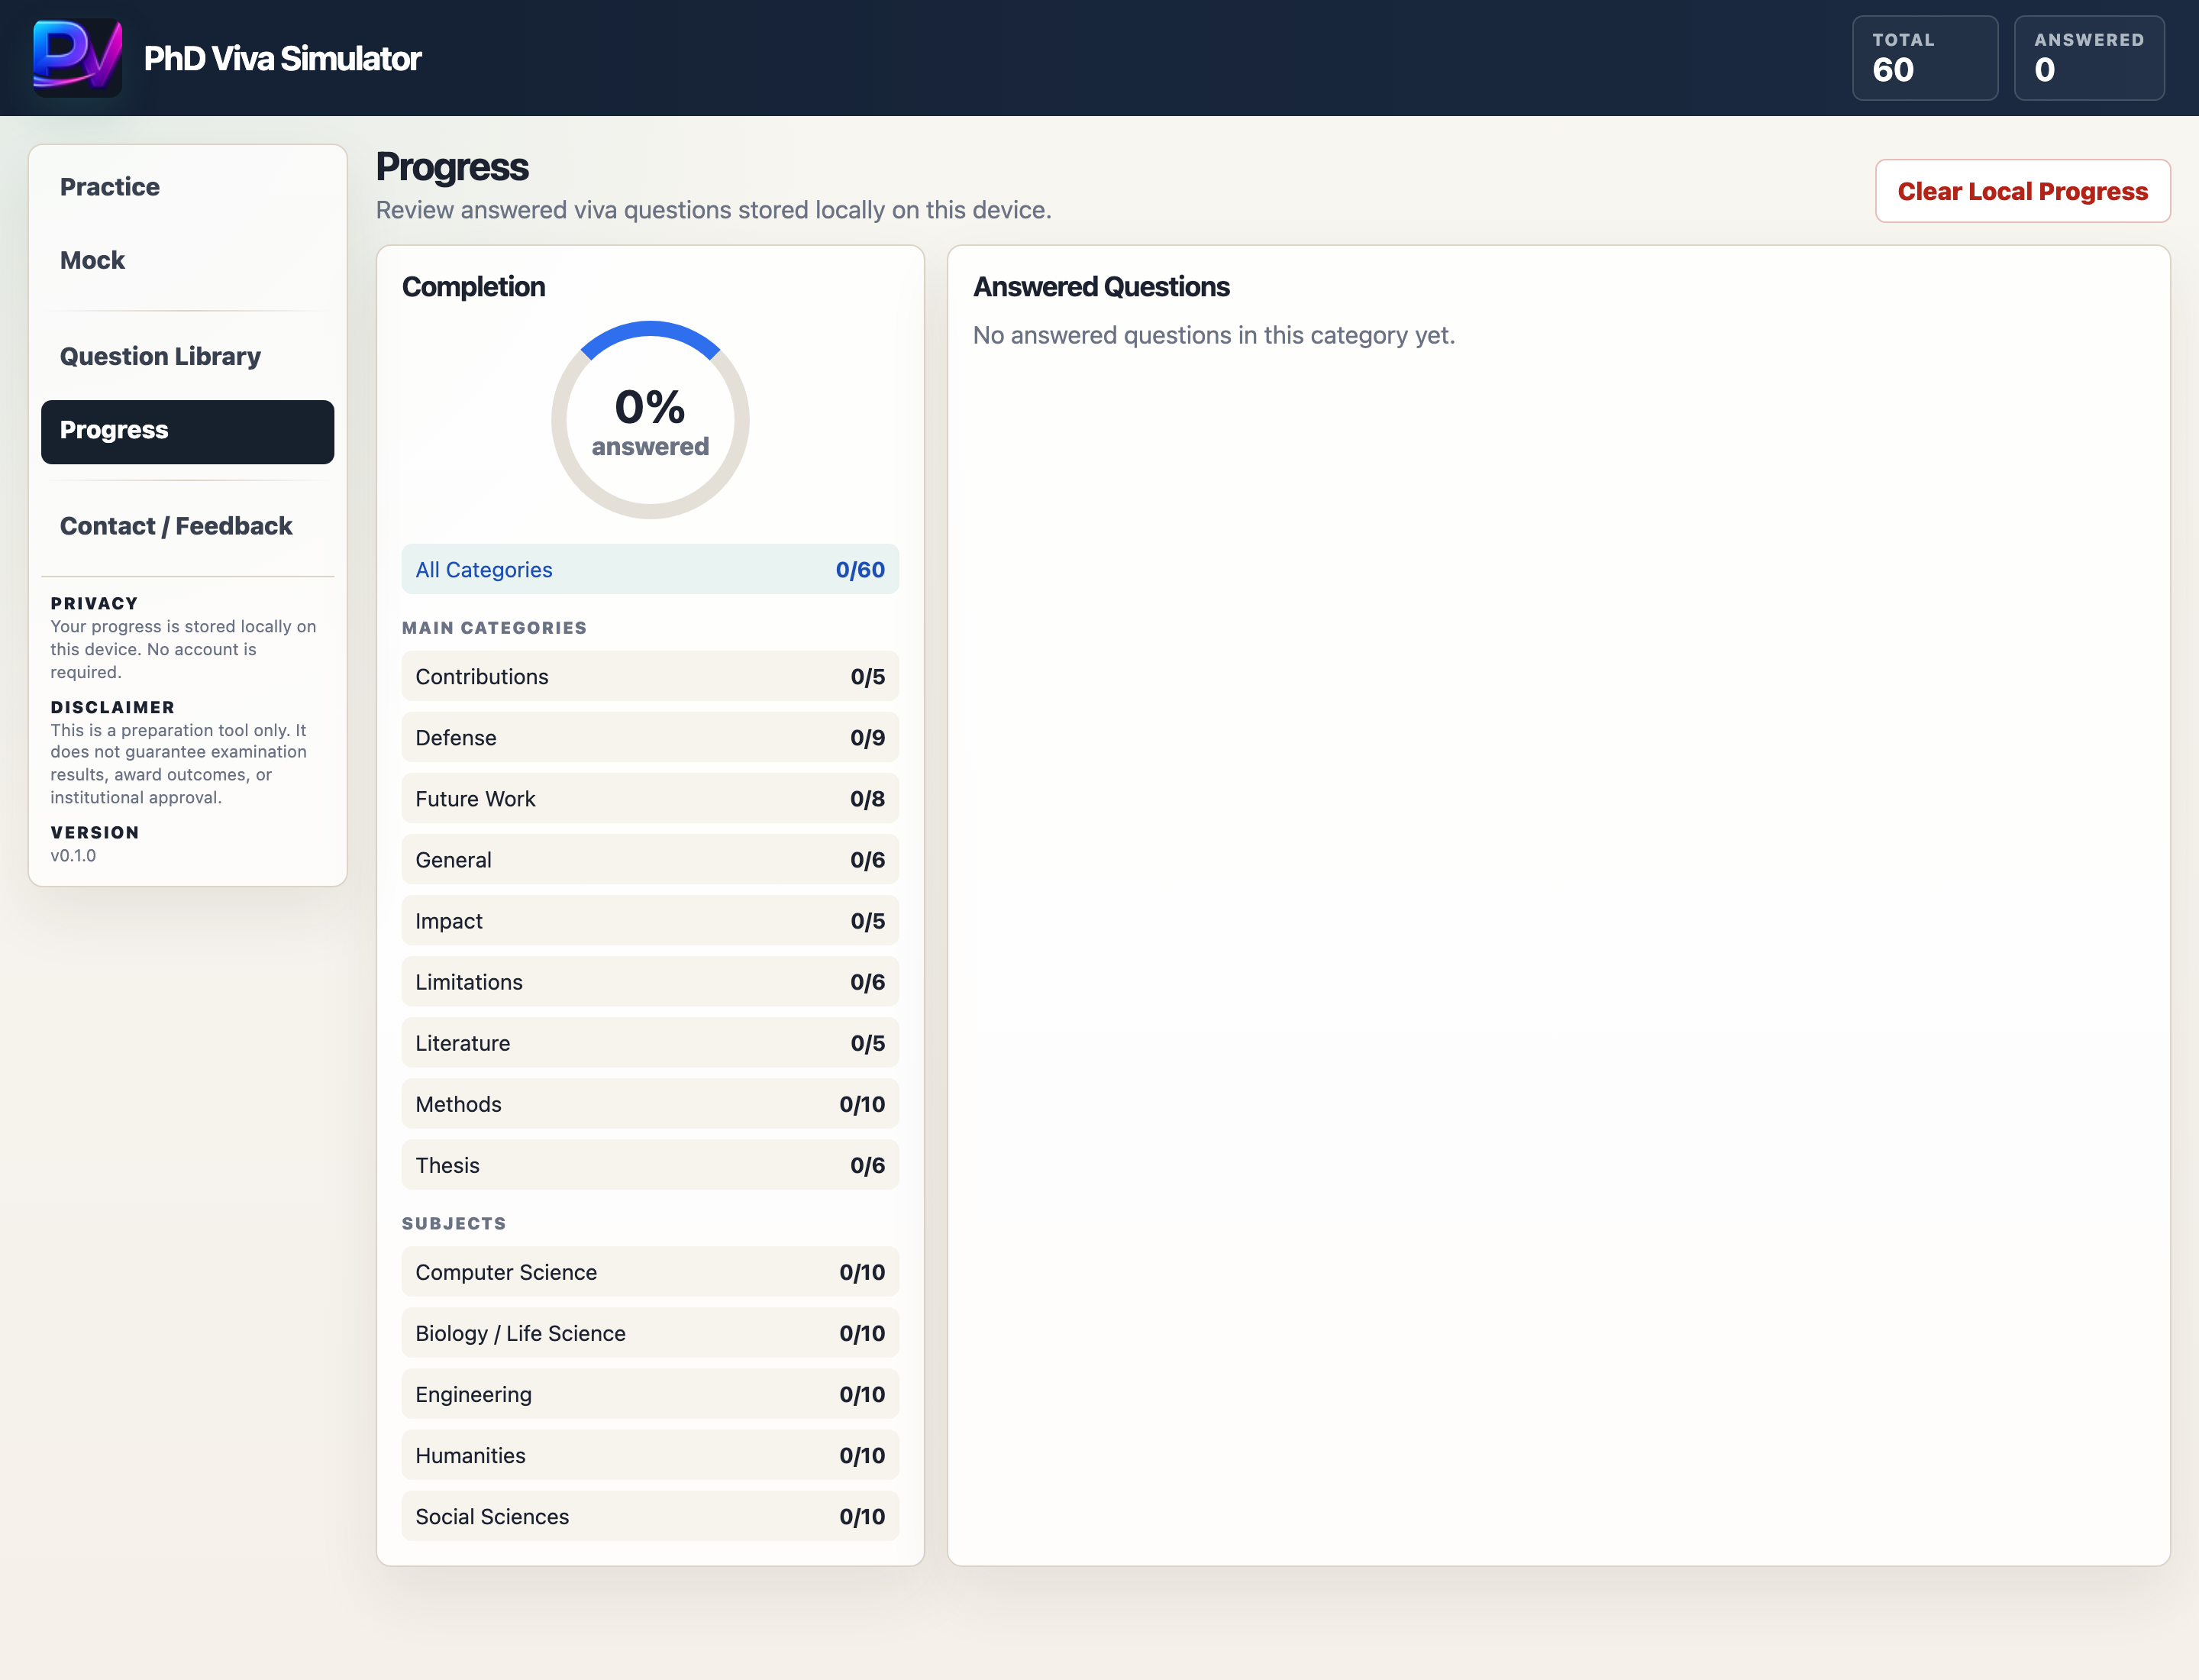
Task: Click the TOTAL 60 counter box
Action: point(1925,58)
